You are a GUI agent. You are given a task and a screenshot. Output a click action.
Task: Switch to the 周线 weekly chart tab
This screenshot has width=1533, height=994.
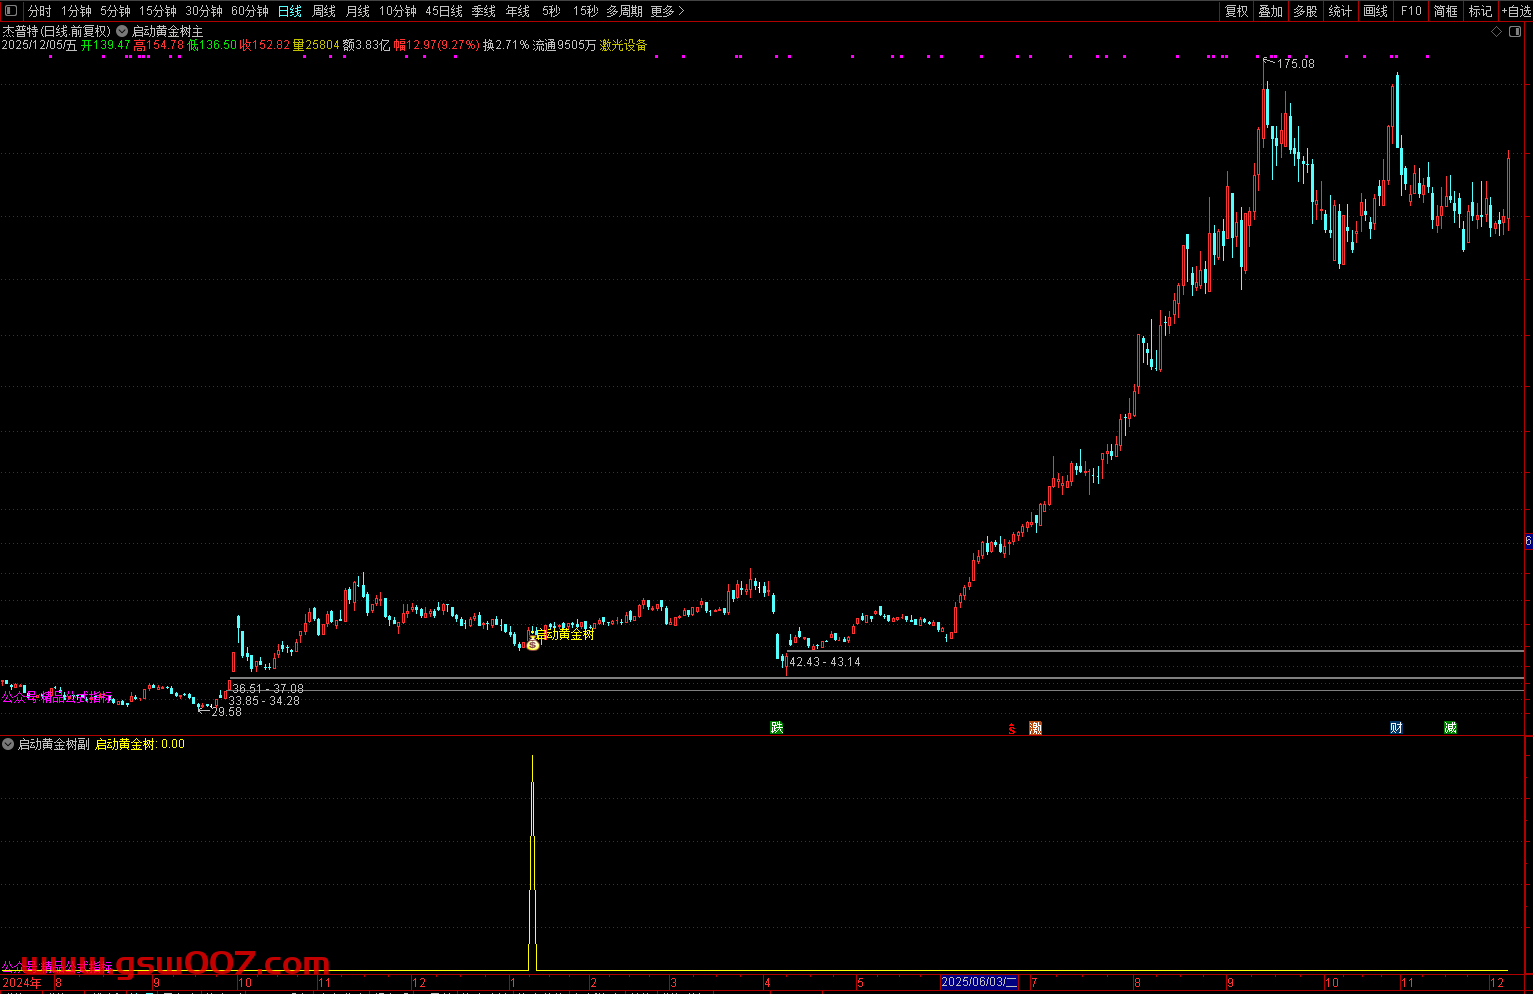[324, 11]
